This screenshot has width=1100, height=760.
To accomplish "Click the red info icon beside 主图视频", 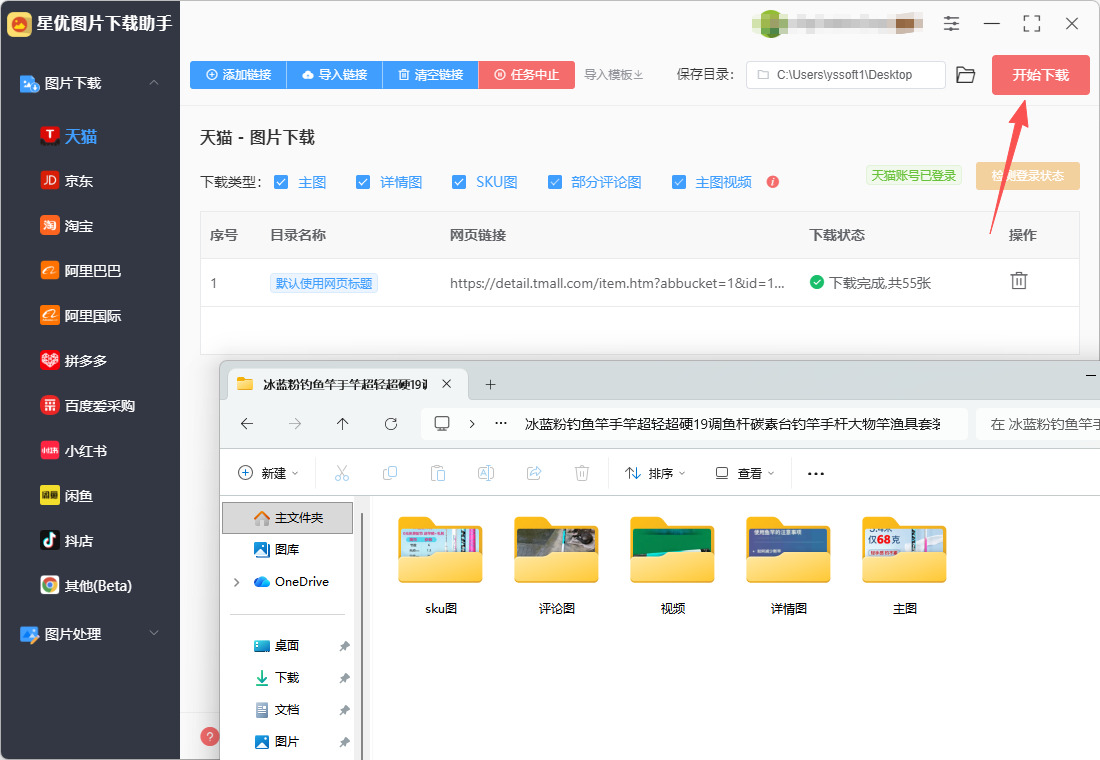I will point(772,182).
